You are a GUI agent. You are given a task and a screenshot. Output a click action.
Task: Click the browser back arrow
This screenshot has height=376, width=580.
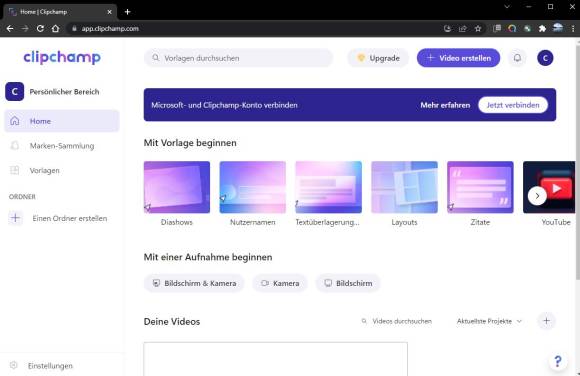(x=10, y=28)
